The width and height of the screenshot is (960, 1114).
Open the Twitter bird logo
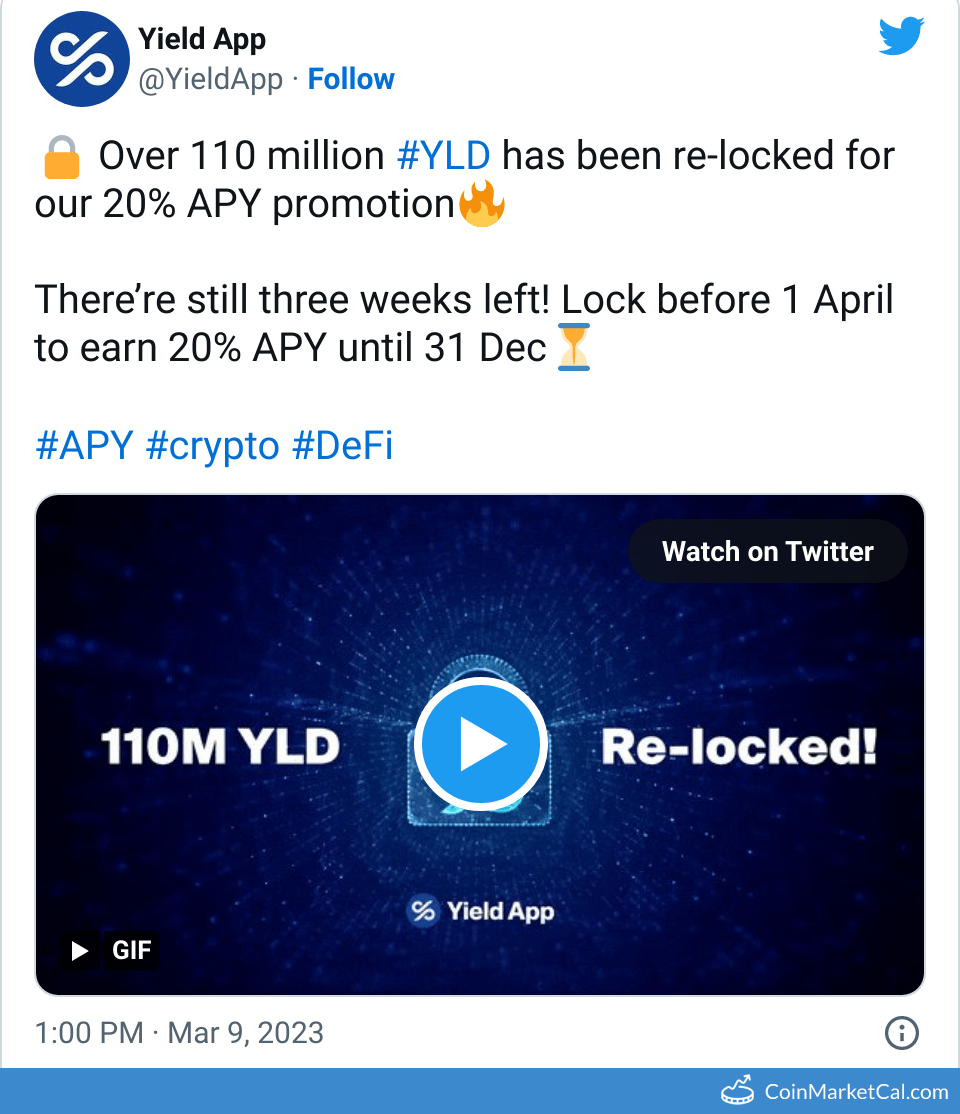pos(902,39)
